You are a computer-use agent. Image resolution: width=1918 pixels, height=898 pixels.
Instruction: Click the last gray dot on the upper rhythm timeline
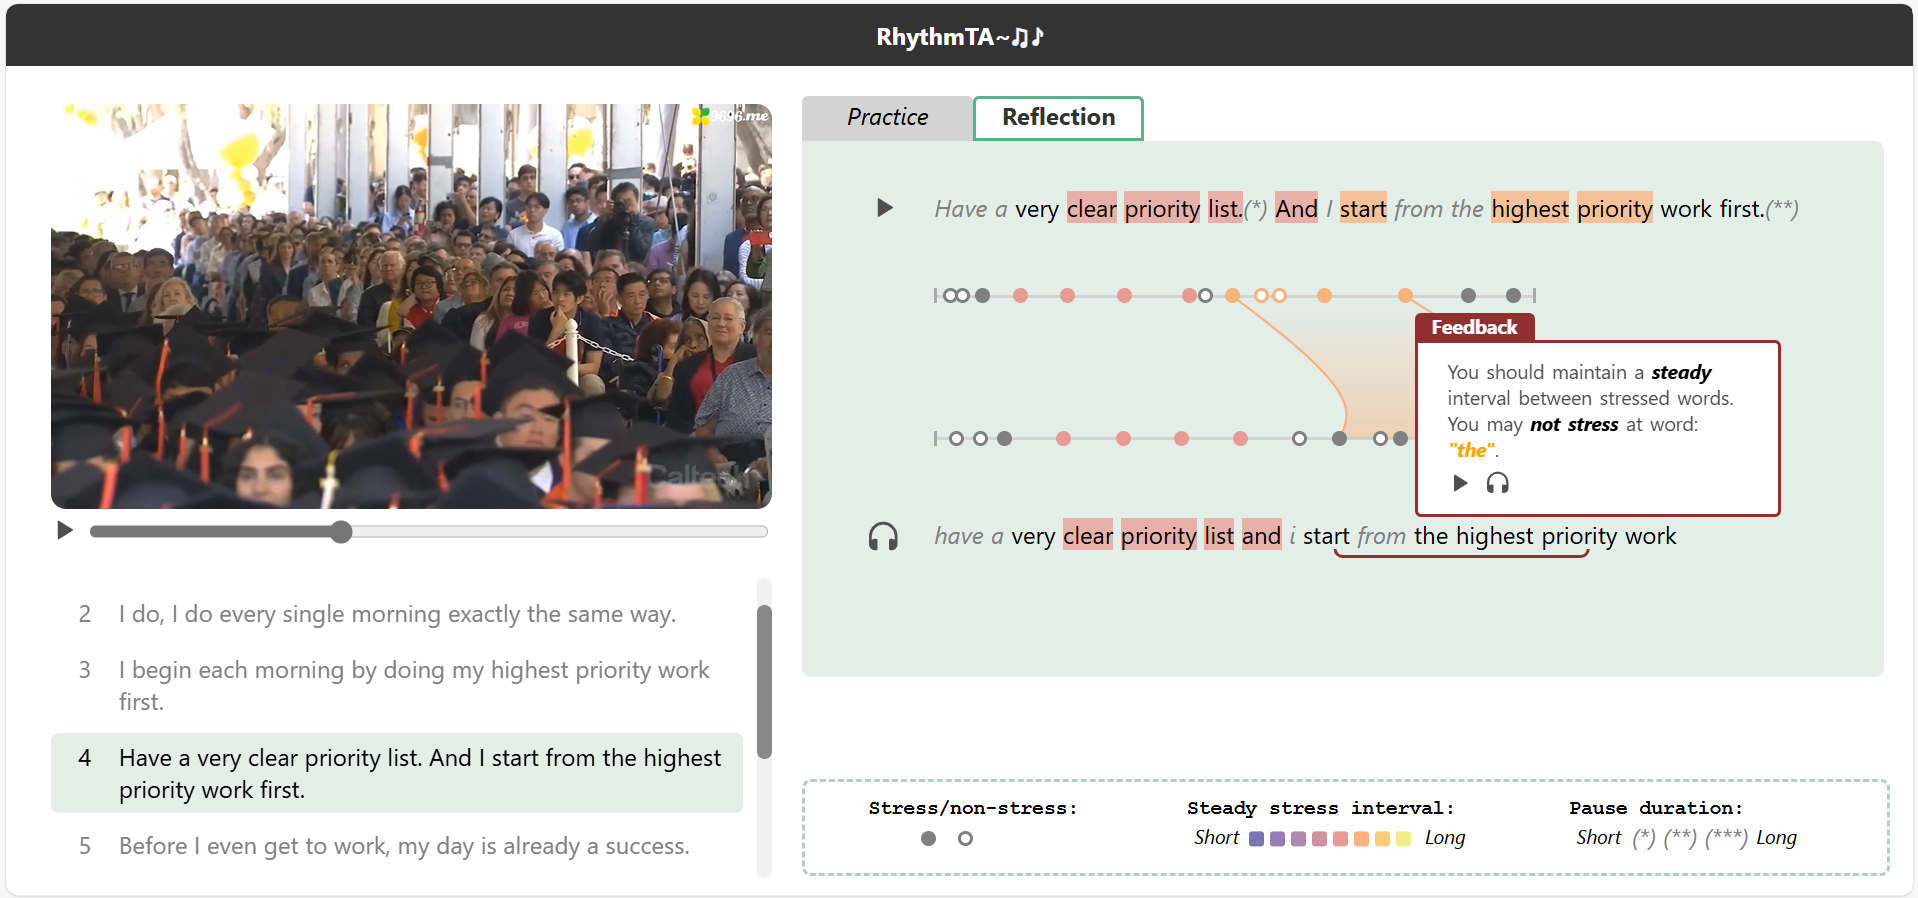(1513, 295)
